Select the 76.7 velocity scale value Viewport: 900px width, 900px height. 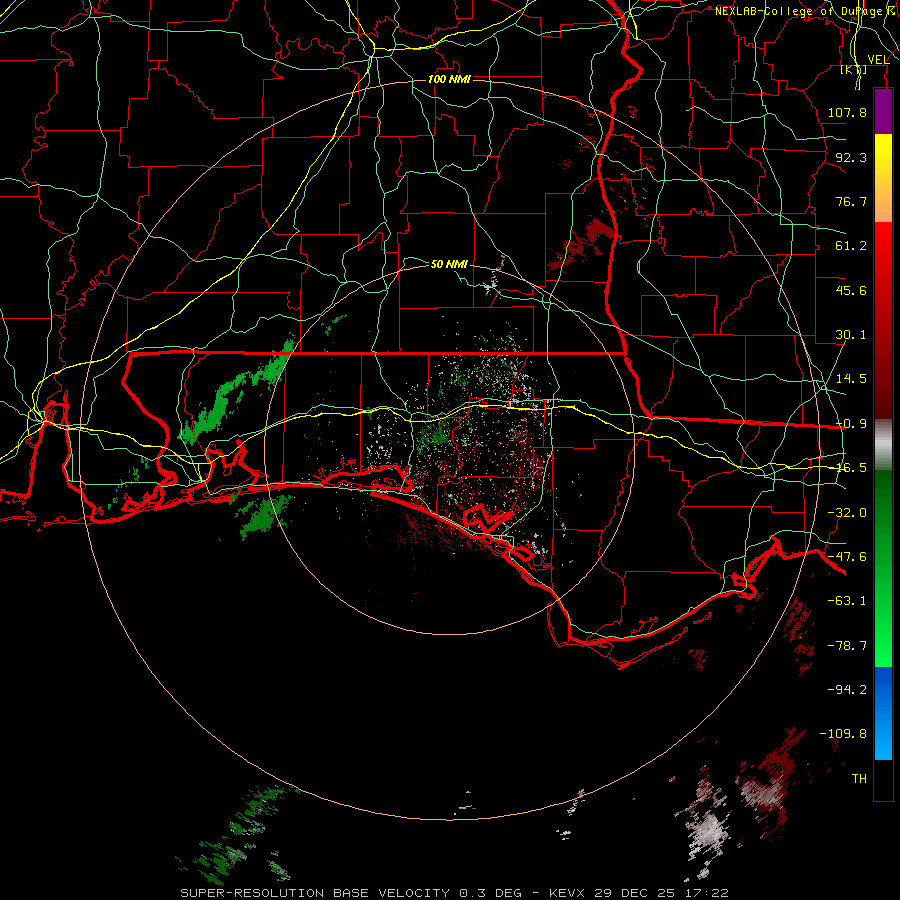click(x=851, y=201)
